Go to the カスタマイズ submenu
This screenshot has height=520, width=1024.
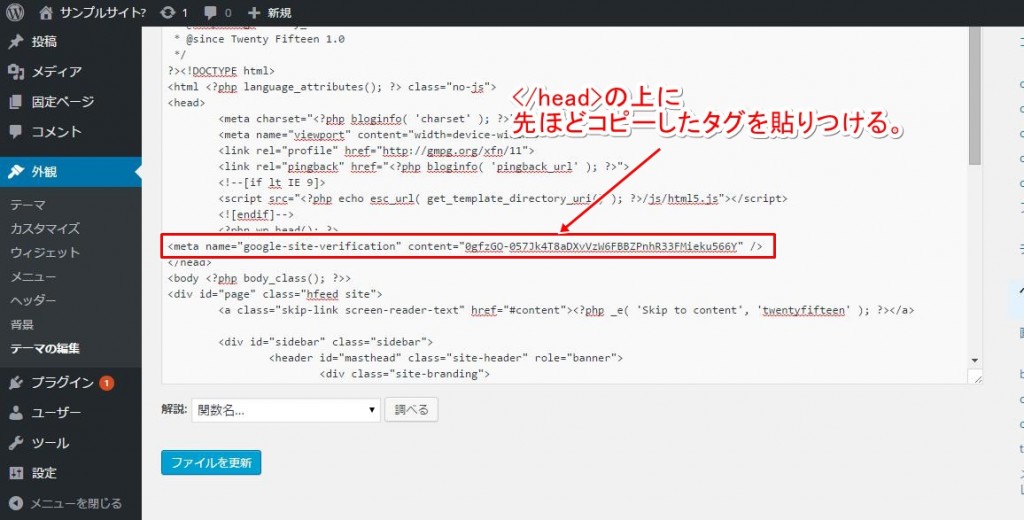pyautogui.click(x=45, y=229)
